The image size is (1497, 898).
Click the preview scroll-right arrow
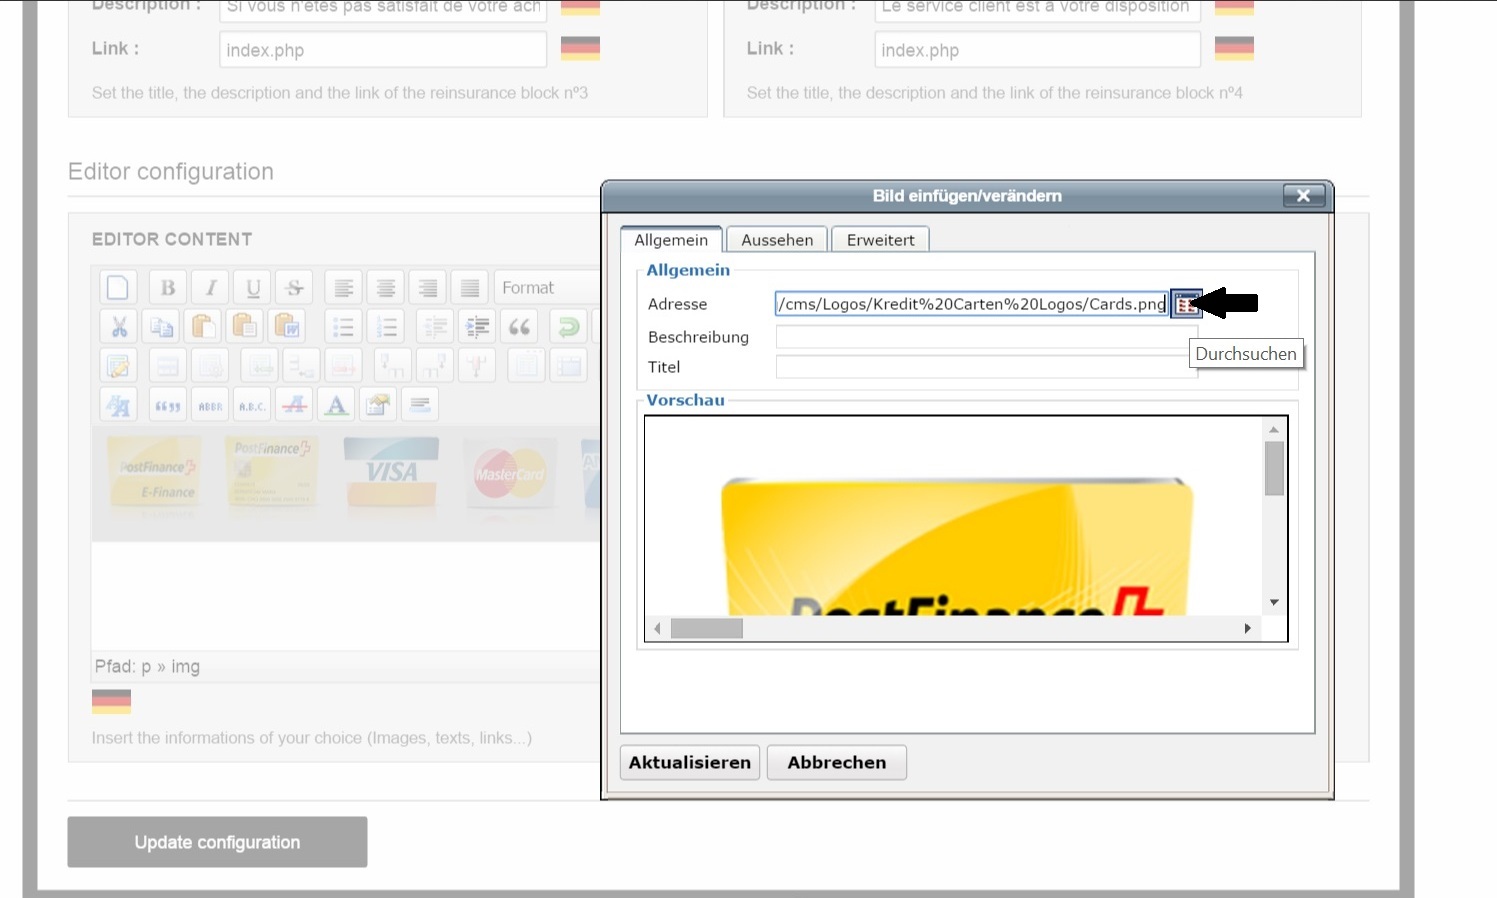coord(1248,628)
